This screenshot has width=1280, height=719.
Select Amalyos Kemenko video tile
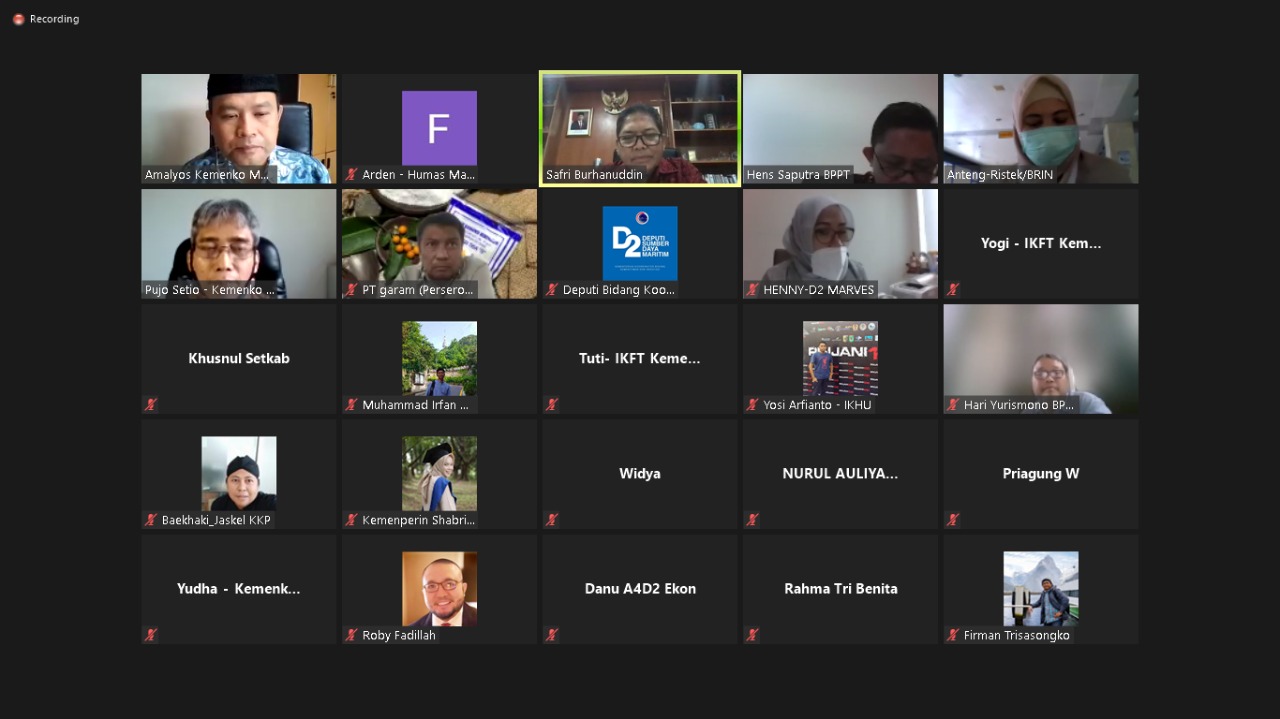click(239, 128)
